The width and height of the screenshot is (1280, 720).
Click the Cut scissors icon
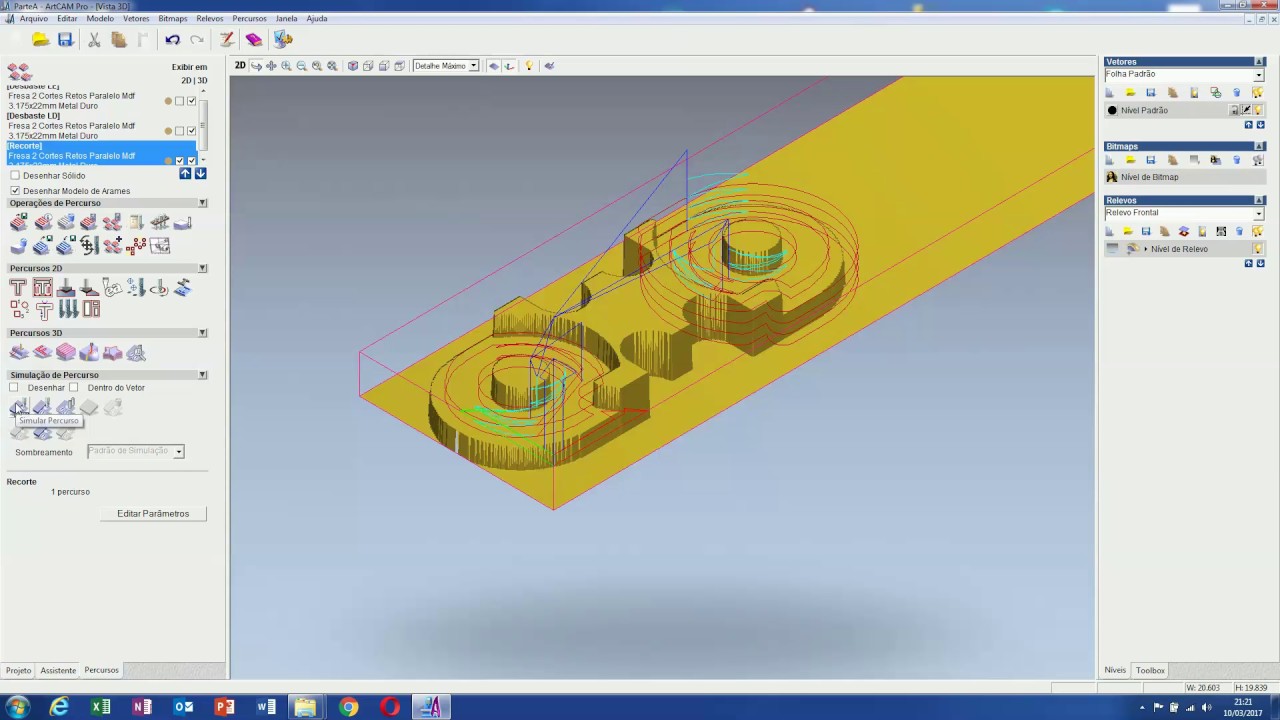pos(94,40)
